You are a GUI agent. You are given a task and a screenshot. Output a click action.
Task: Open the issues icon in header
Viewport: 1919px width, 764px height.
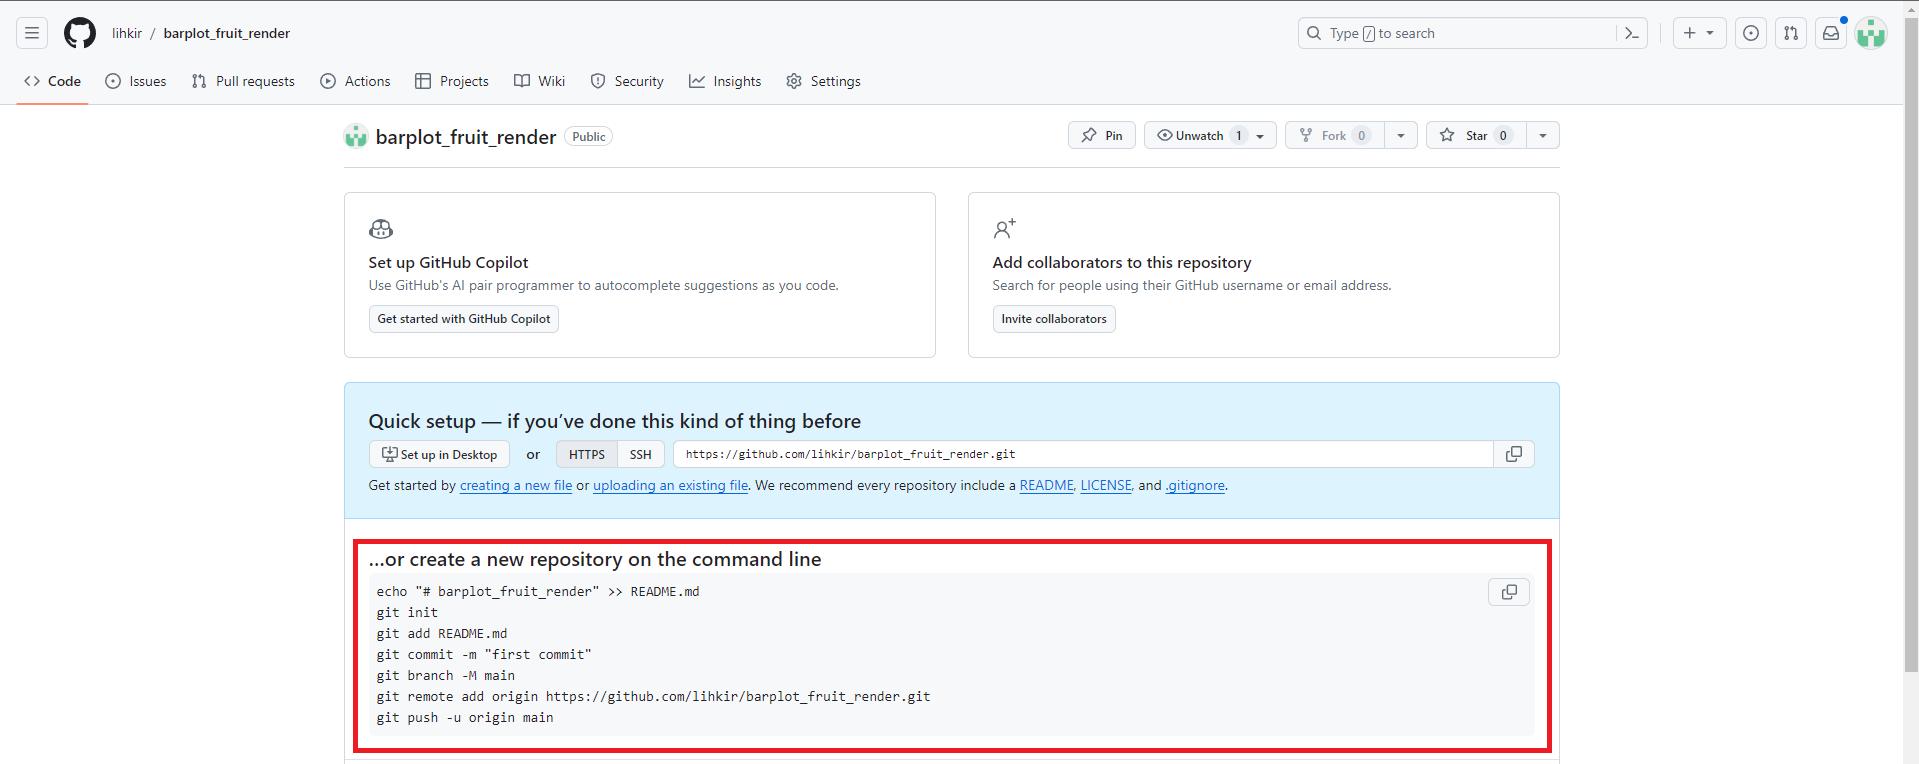coord(1751,33)
